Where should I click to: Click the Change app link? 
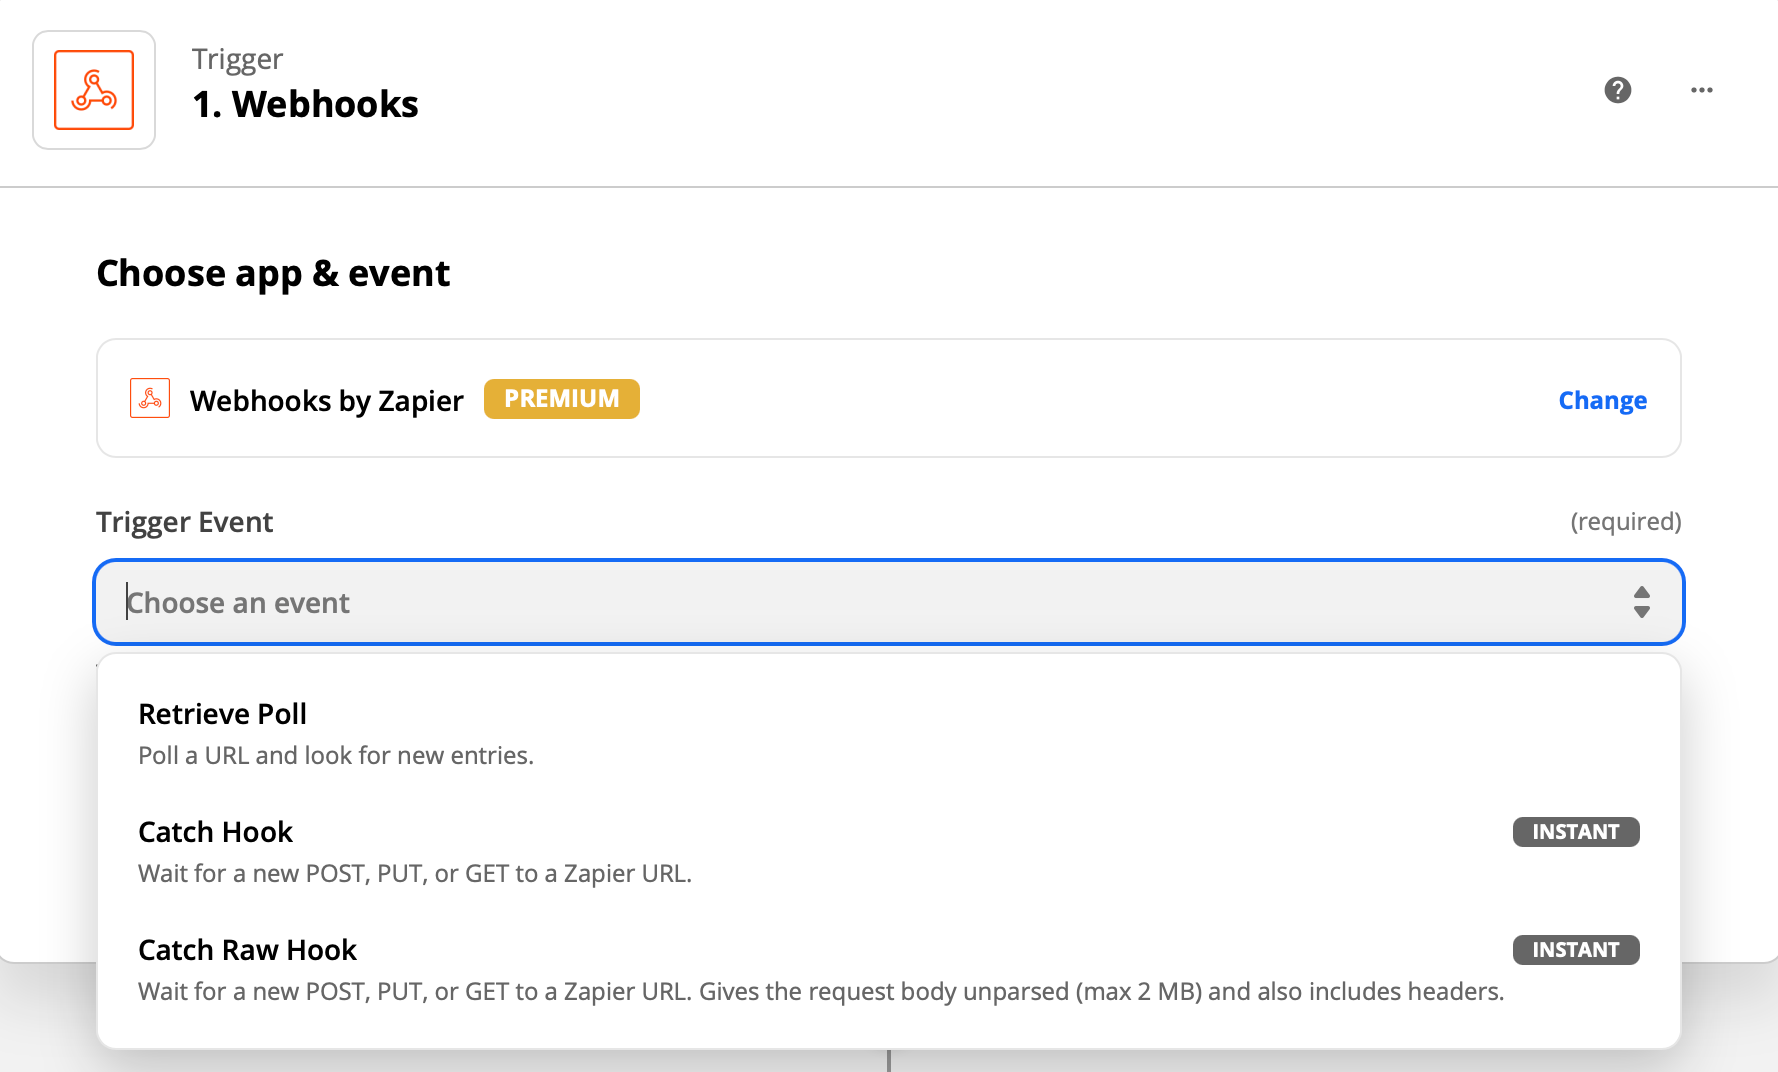(x=1602, y=400)
